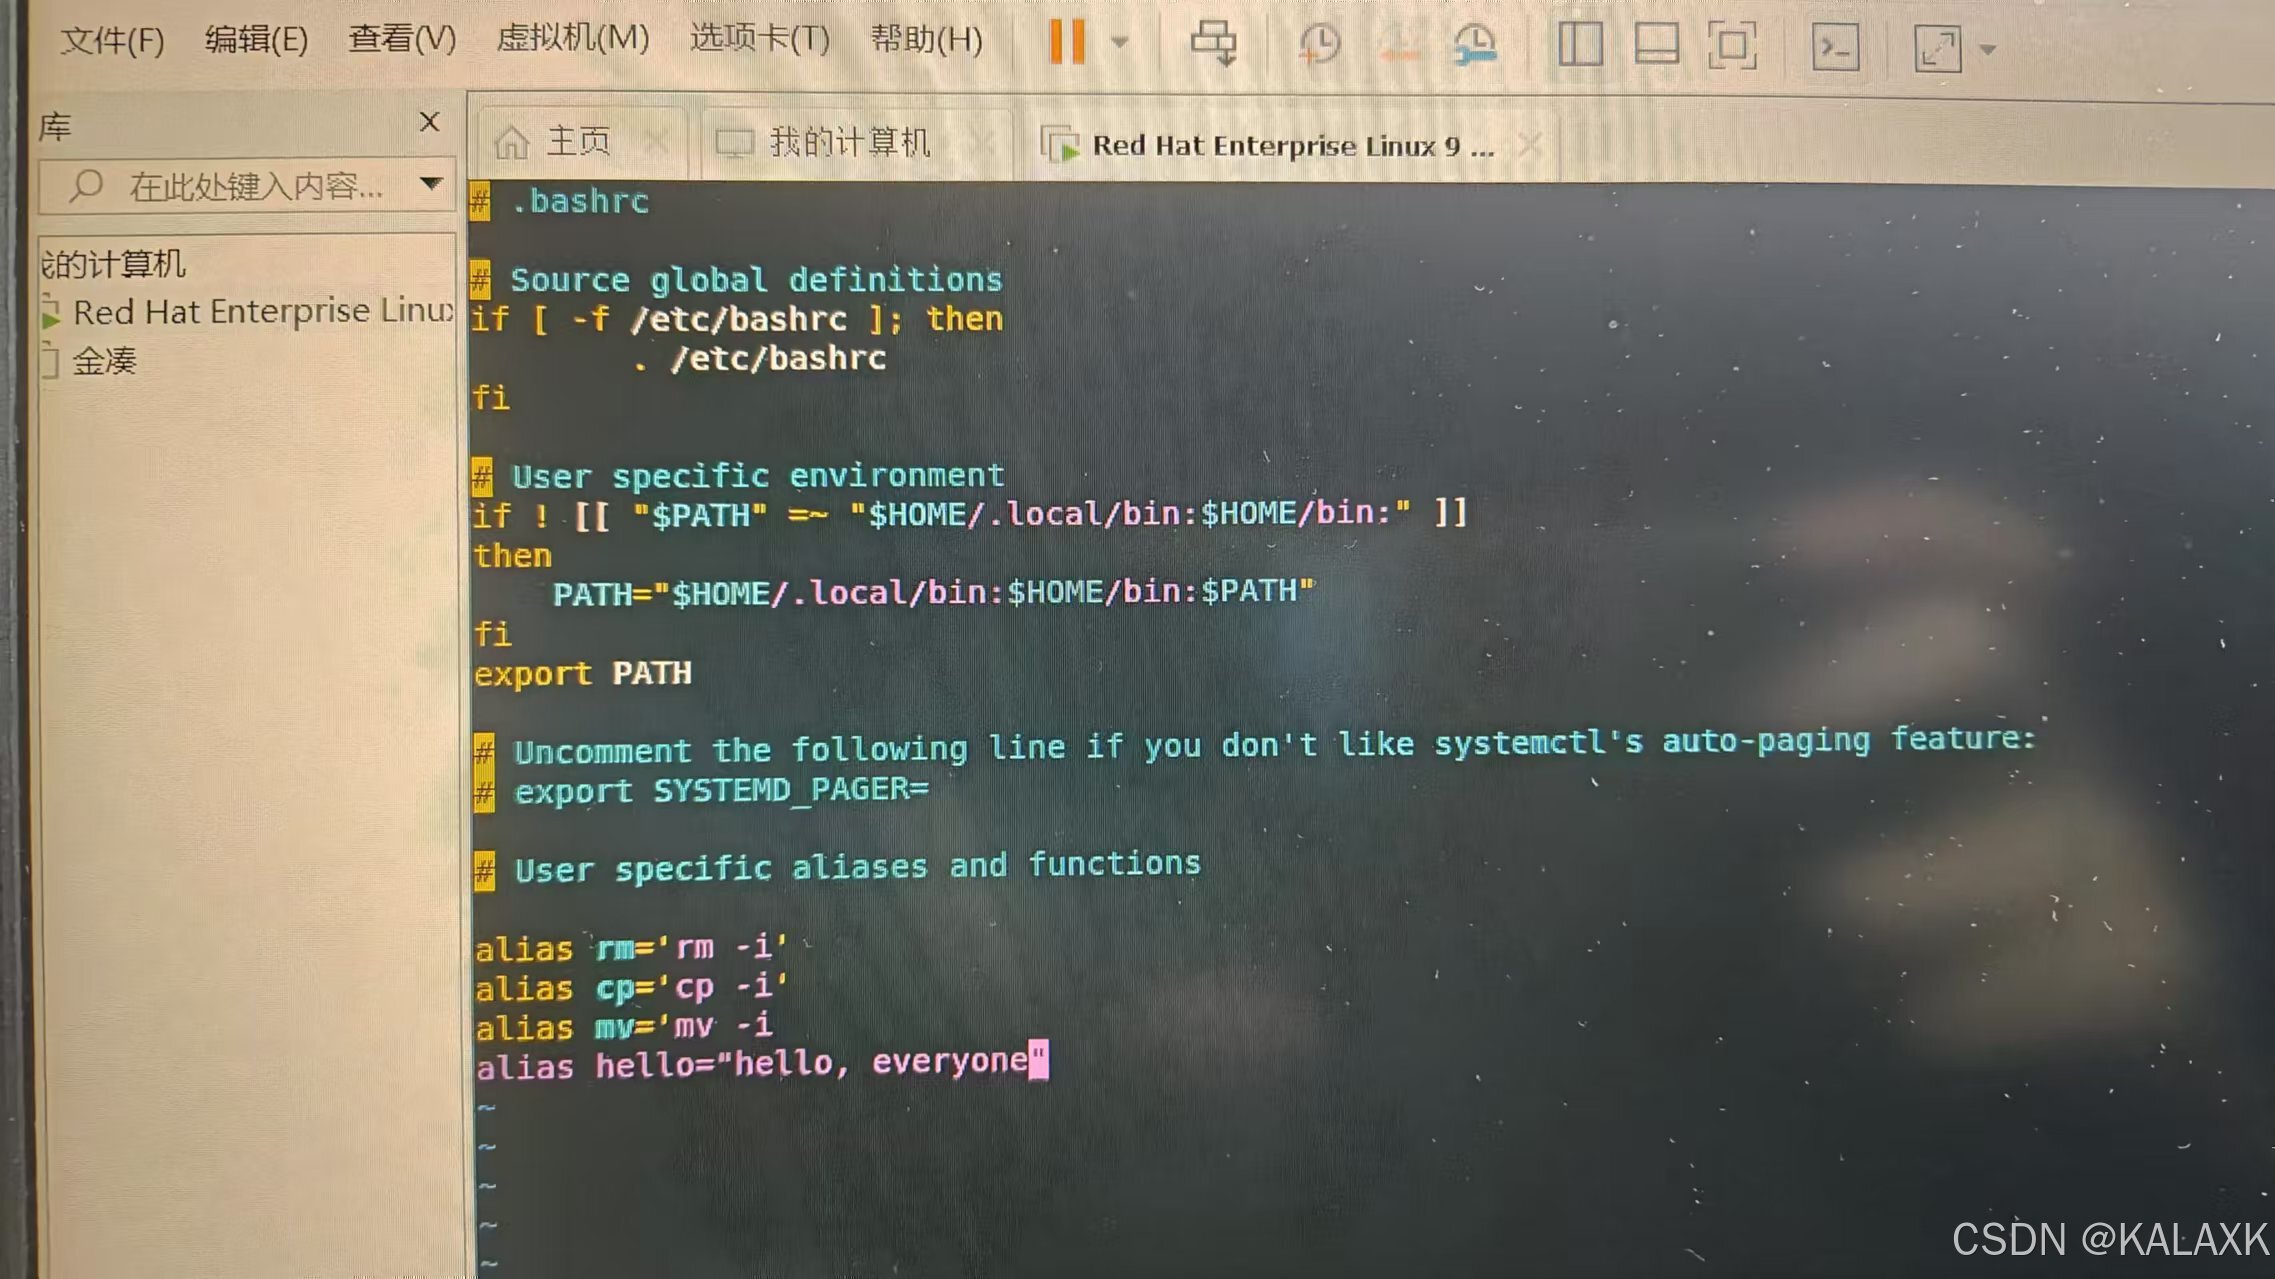This screenshot has height=1279, width=2275.
Task: Click the stretch guest display icon
Action: (x=1938, y=49)
